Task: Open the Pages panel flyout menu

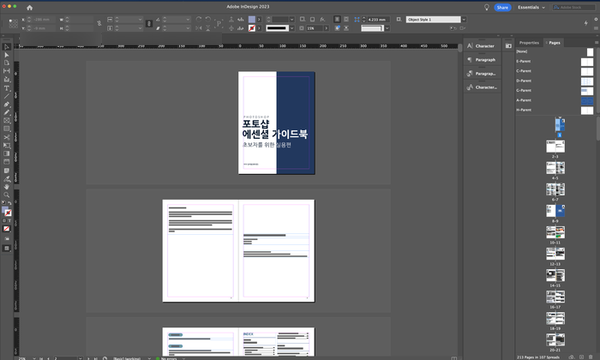Action: tap(596, 42)
